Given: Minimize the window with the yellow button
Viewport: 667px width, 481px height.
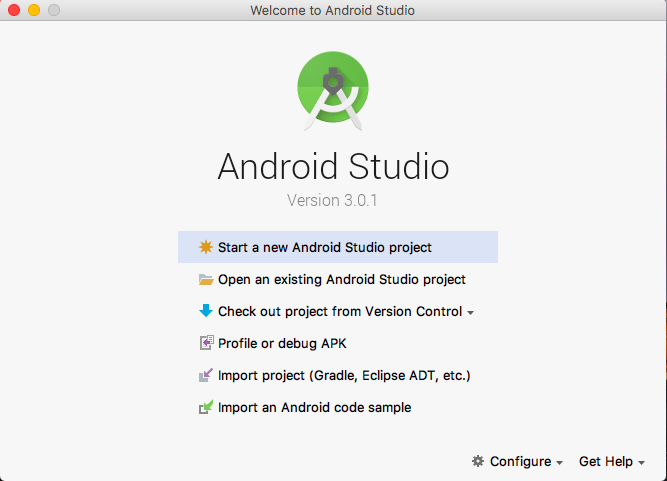Looking at the screenshot, I should pyautogui.click(x=34, y=10).
